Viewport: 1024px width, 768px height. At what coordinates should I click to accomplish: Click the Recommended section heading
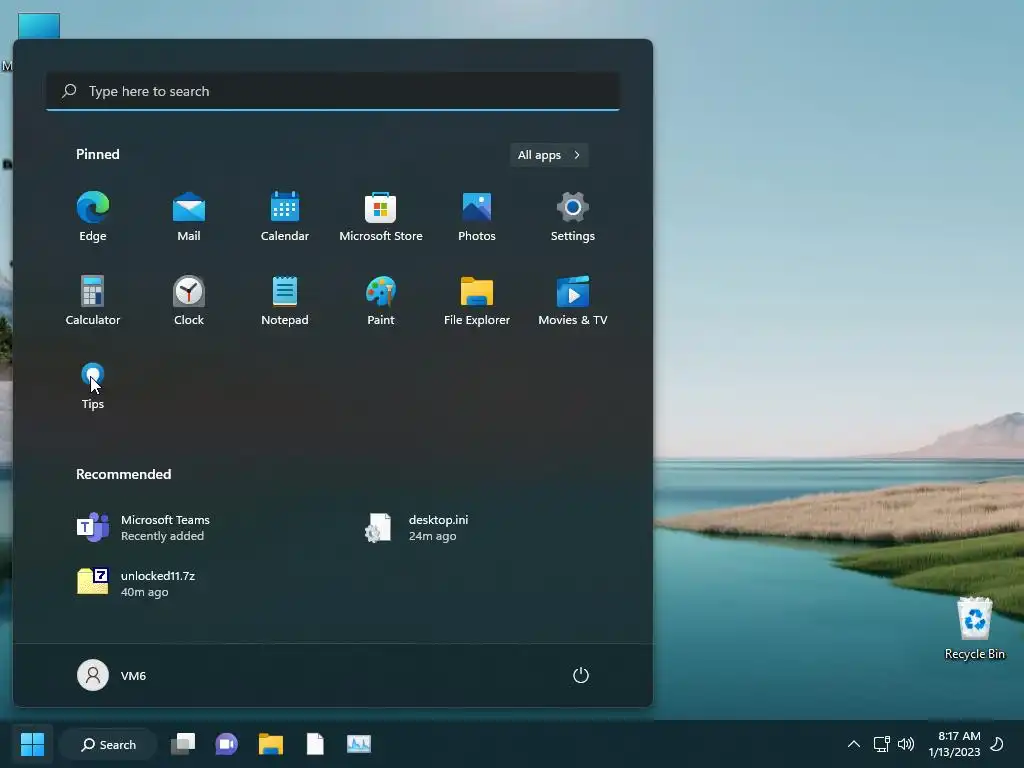click(x=123, y=474)
